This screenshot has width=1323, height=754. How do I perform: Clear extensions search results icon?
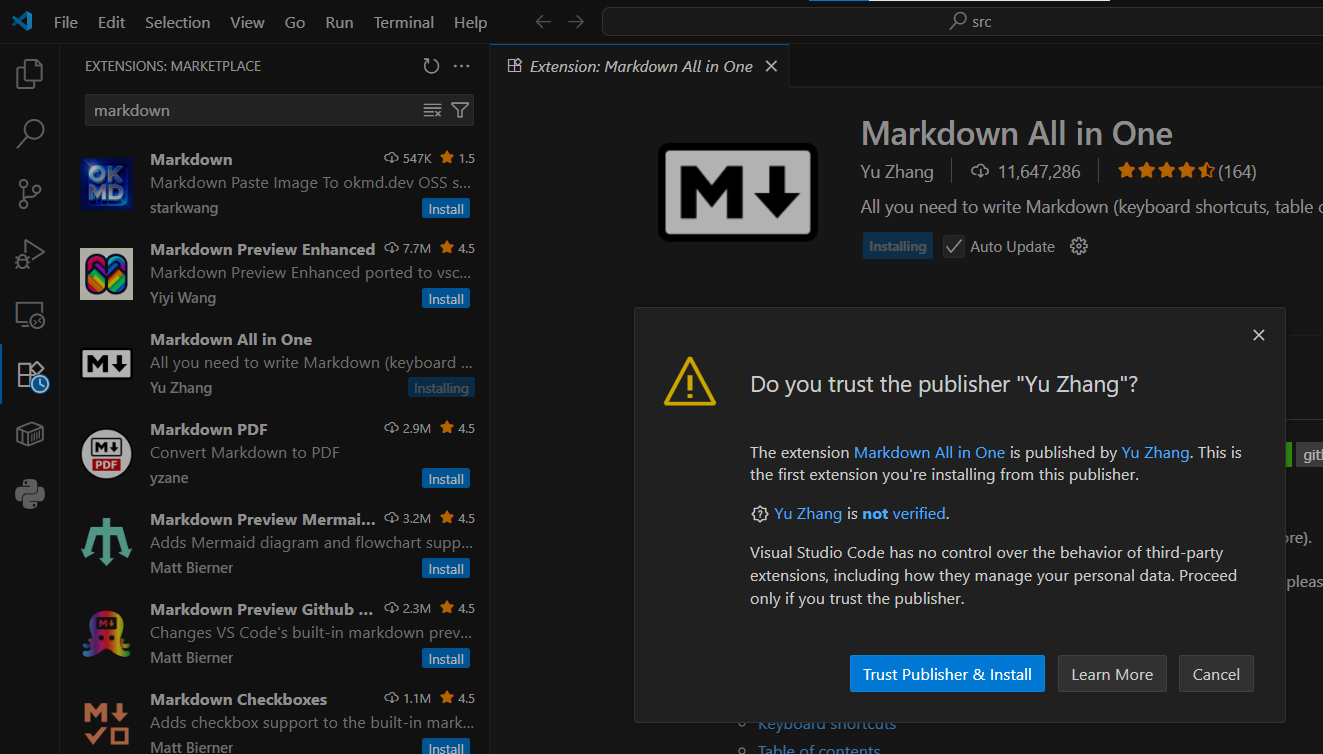pyautogui.click(x=432, y=110)
